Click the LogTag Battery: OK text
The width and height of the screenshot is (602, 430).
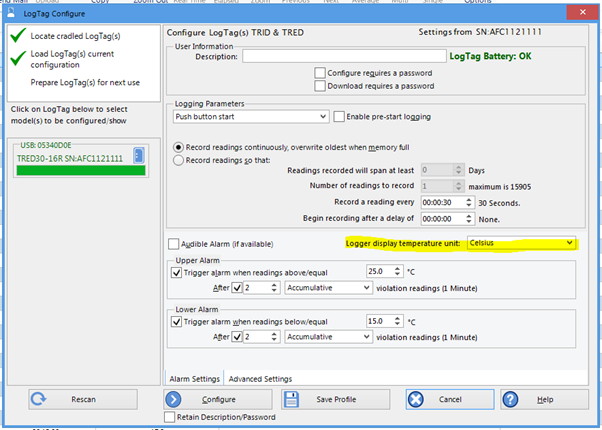coord(490,56)
